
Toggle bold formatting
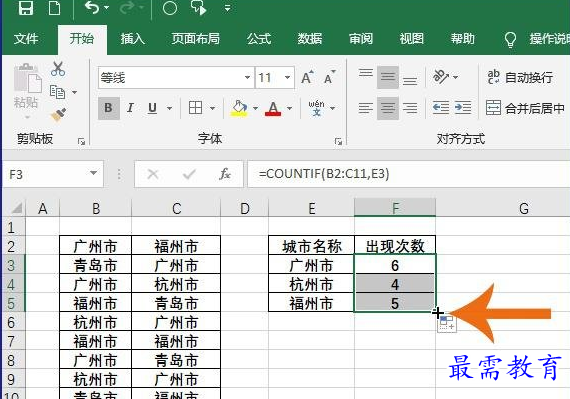point(108,108)
